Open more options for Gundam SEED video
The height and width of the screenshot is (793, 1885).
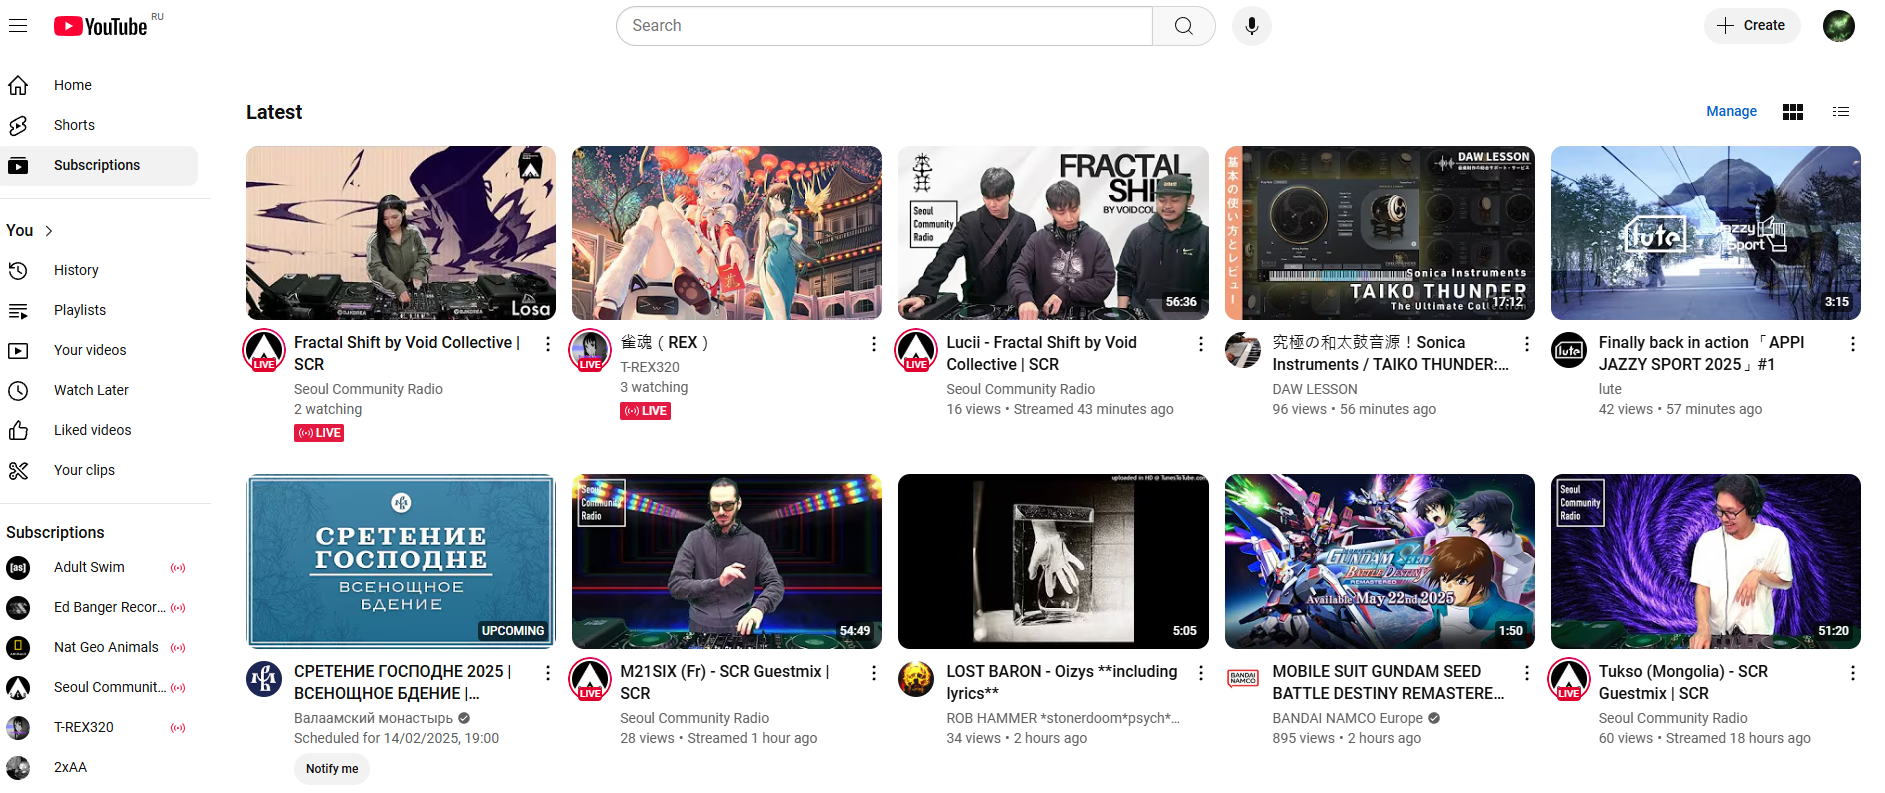click(x=1526, y=673)
